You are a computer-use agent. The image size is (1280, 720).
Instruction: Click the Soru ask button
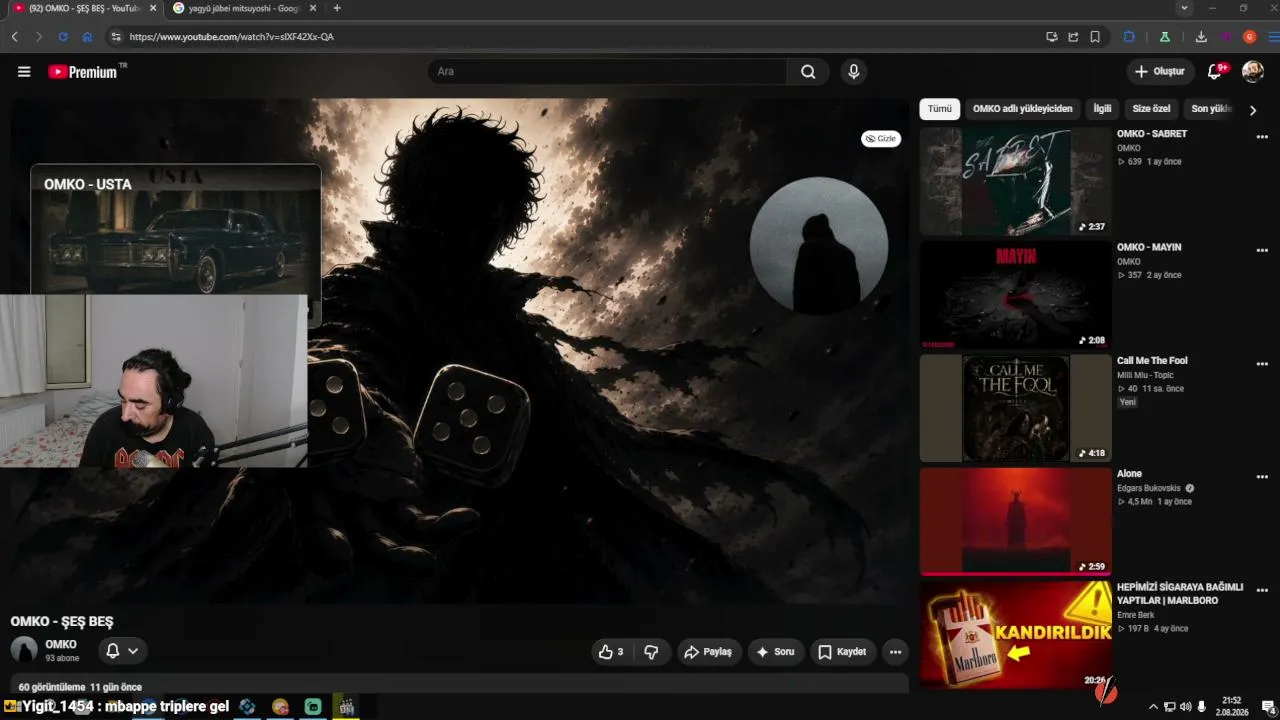(776, 652)
